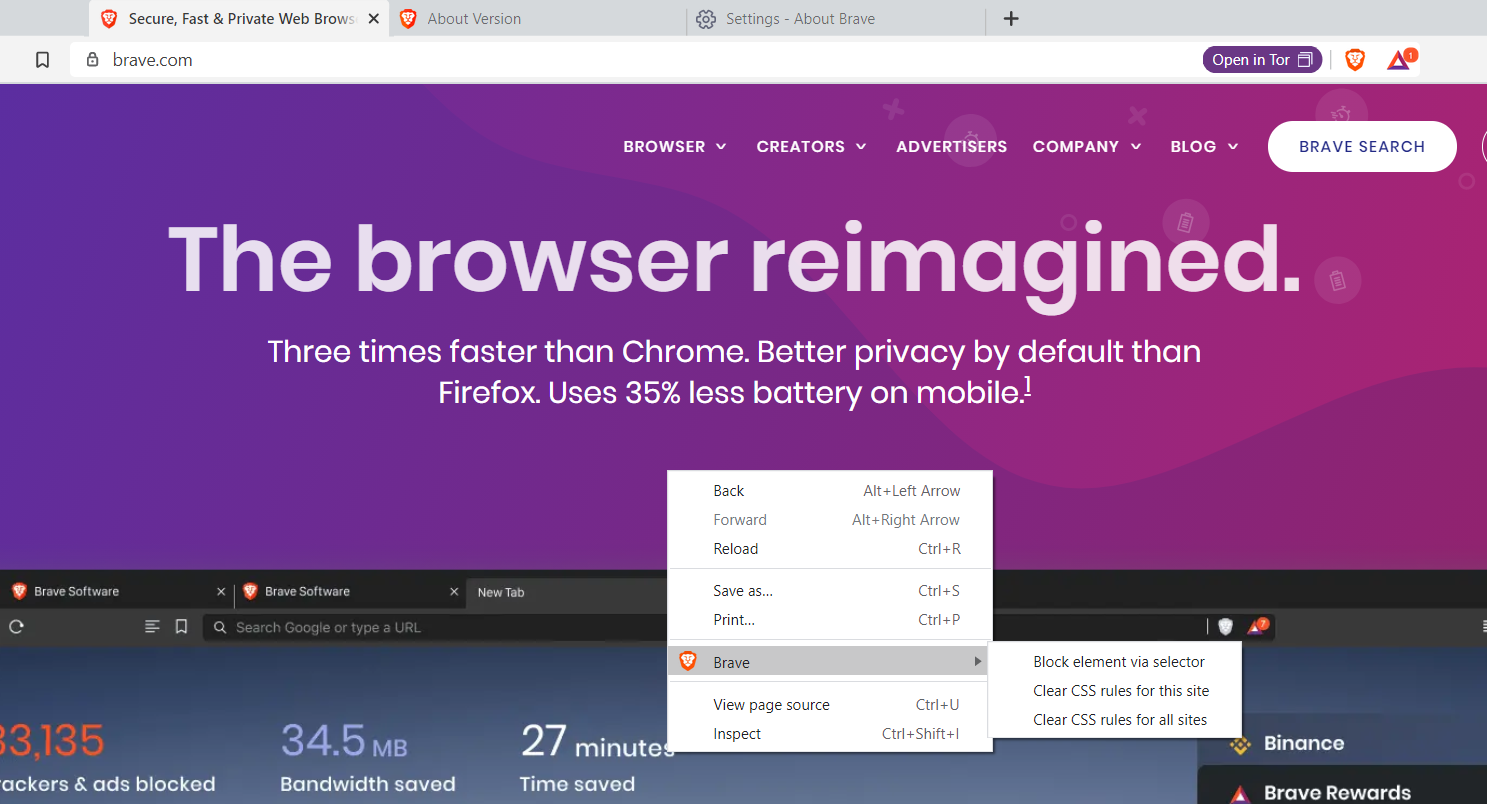Choose Reload from the context menu

830,549
